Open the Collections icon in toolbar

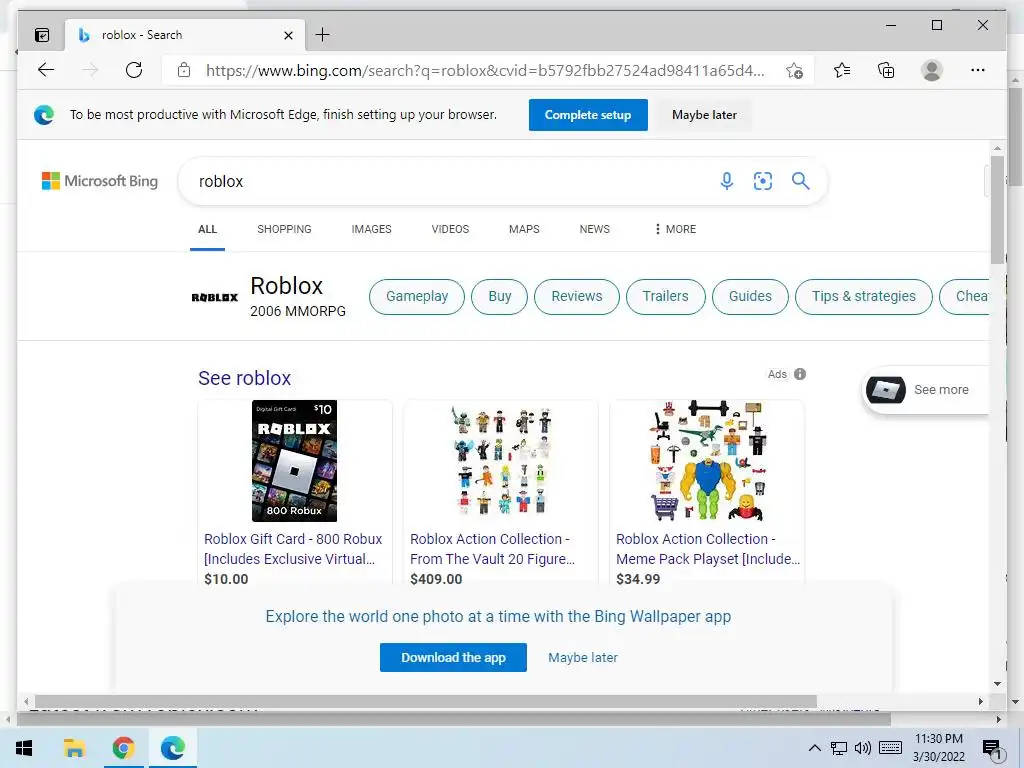point(886,70)
